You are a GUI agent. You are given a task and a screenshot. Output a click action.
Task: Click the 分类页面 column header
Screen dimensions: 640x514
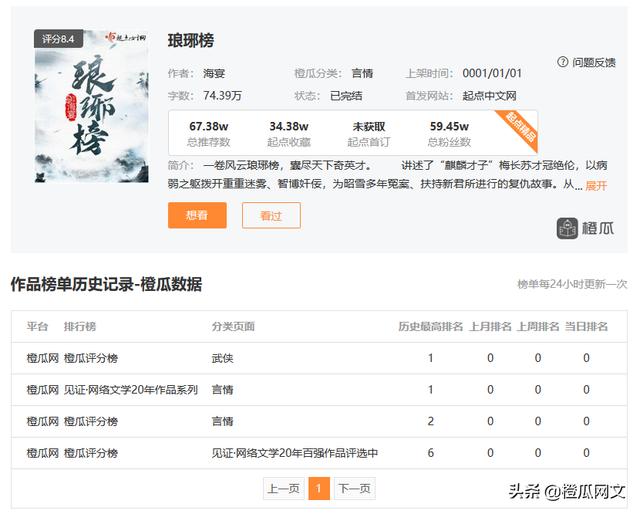(x=233, y=327)
